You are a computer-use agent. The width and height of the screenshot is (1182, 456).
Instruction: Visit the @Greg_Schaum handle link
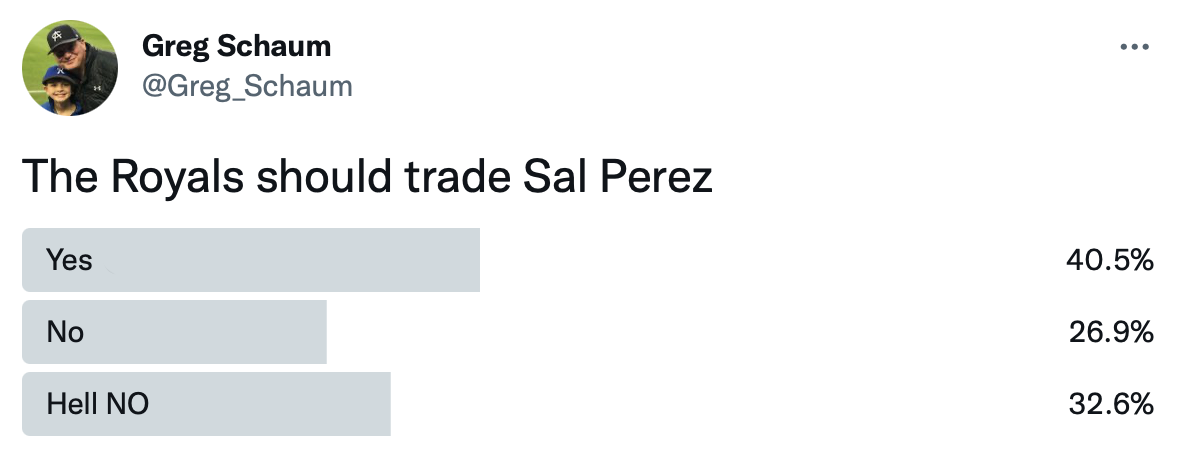247,86
